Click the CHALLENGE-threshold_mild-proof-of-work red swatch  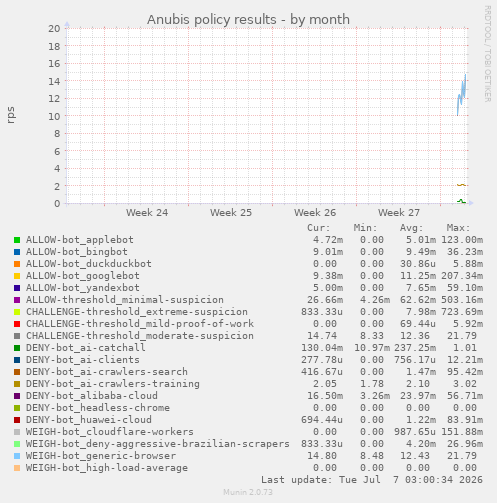click(17, 324)
